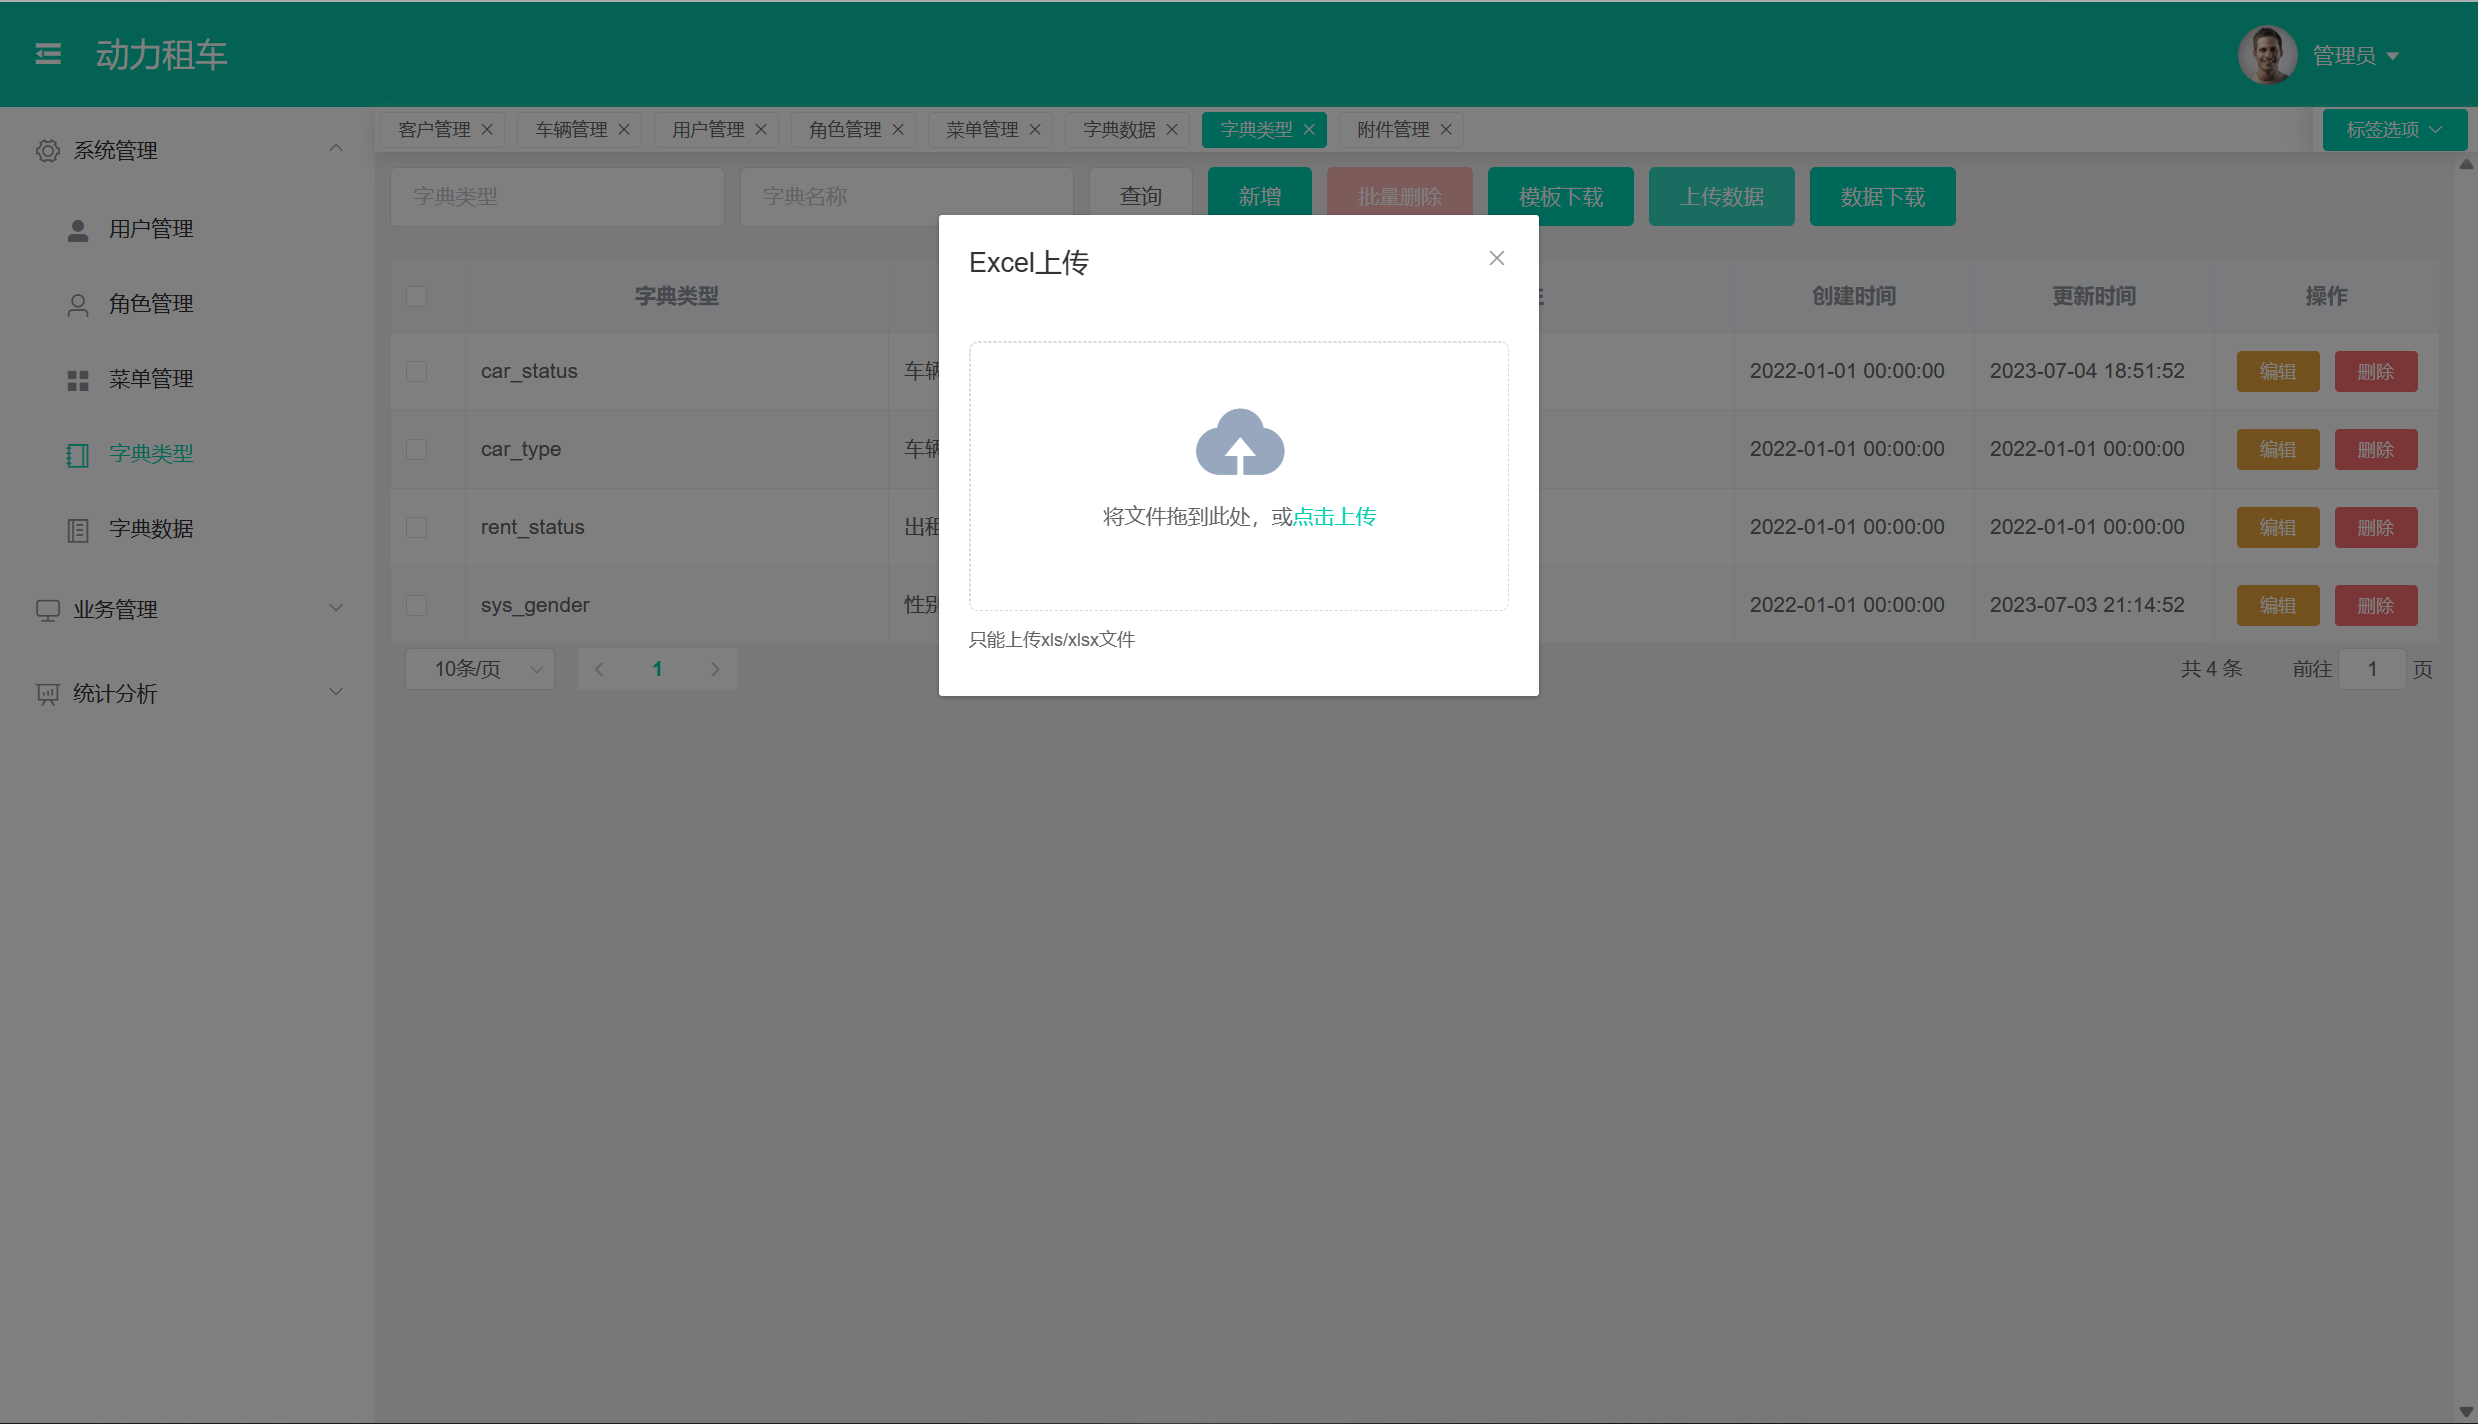
Task: Close the 菜单管理 tab with its X
Action: coord(1035,130)
